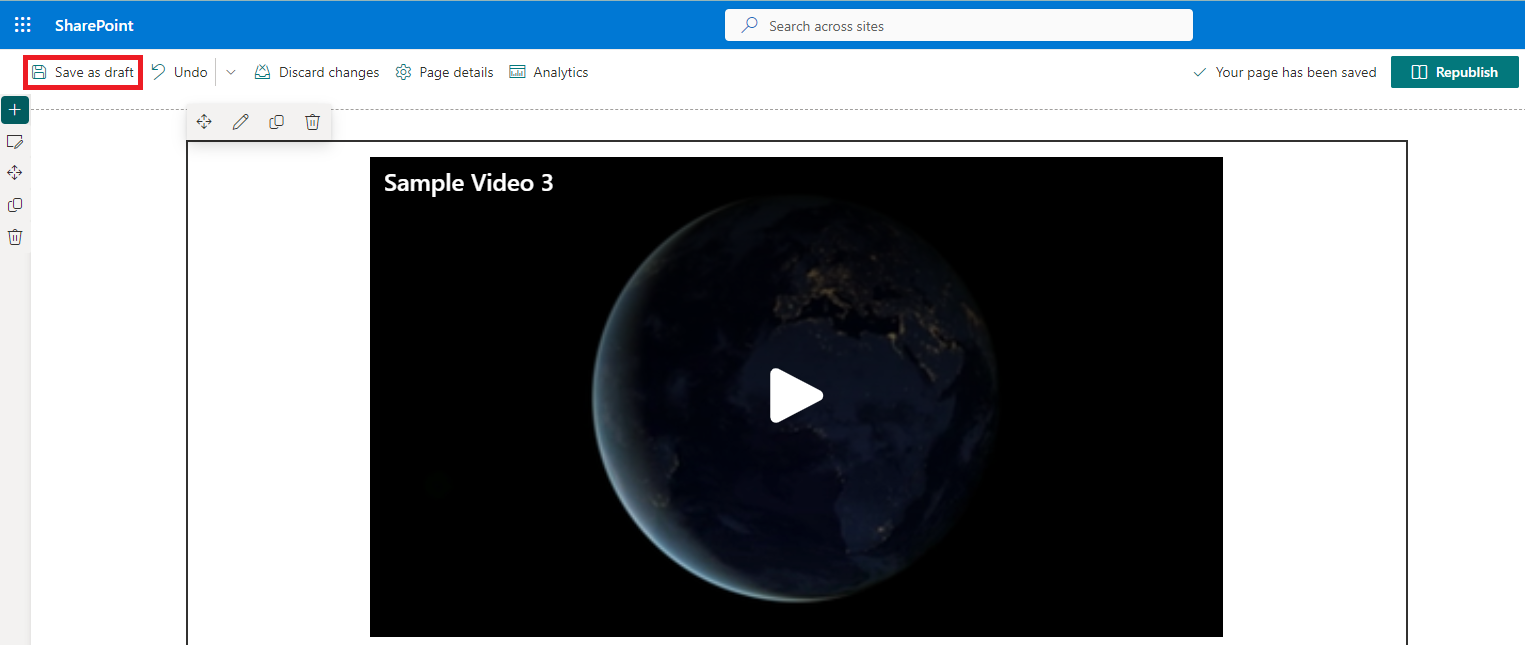Image resolution: width=1525 pixels, height=645 pixels.
Task: Select the move section icon in left sidebar
Action: [x=14, y=172]
